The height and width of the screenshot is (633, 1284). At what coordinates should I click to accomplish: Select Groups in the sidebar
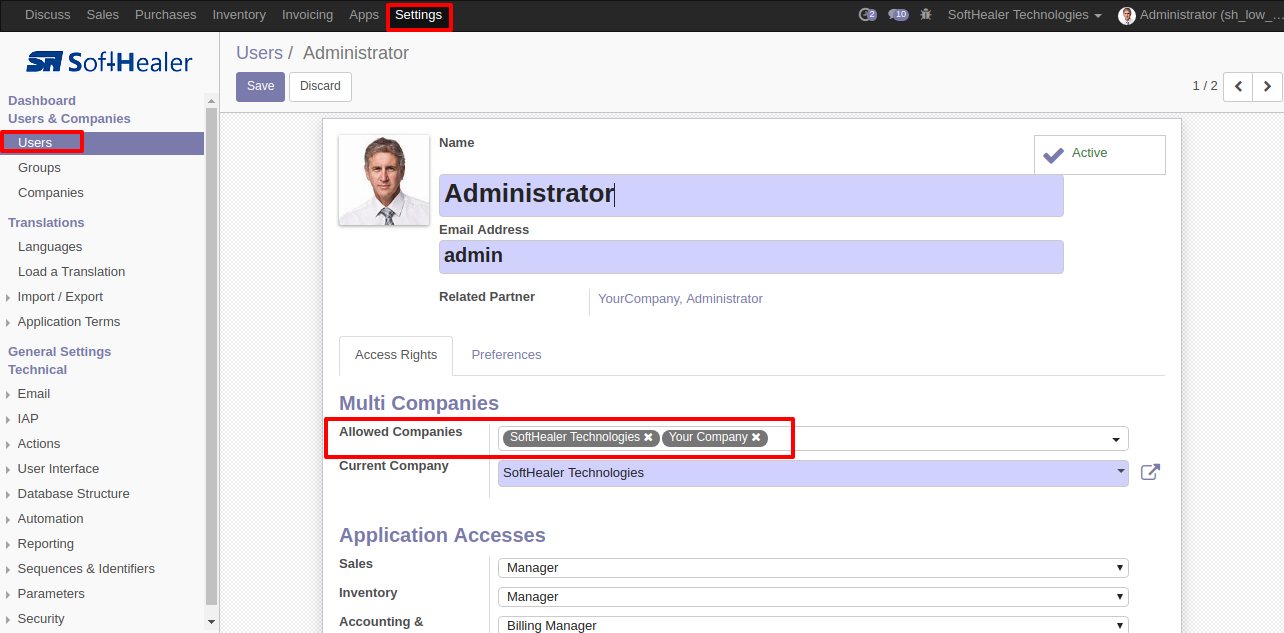pyautogui.click(x=39, y=168)
